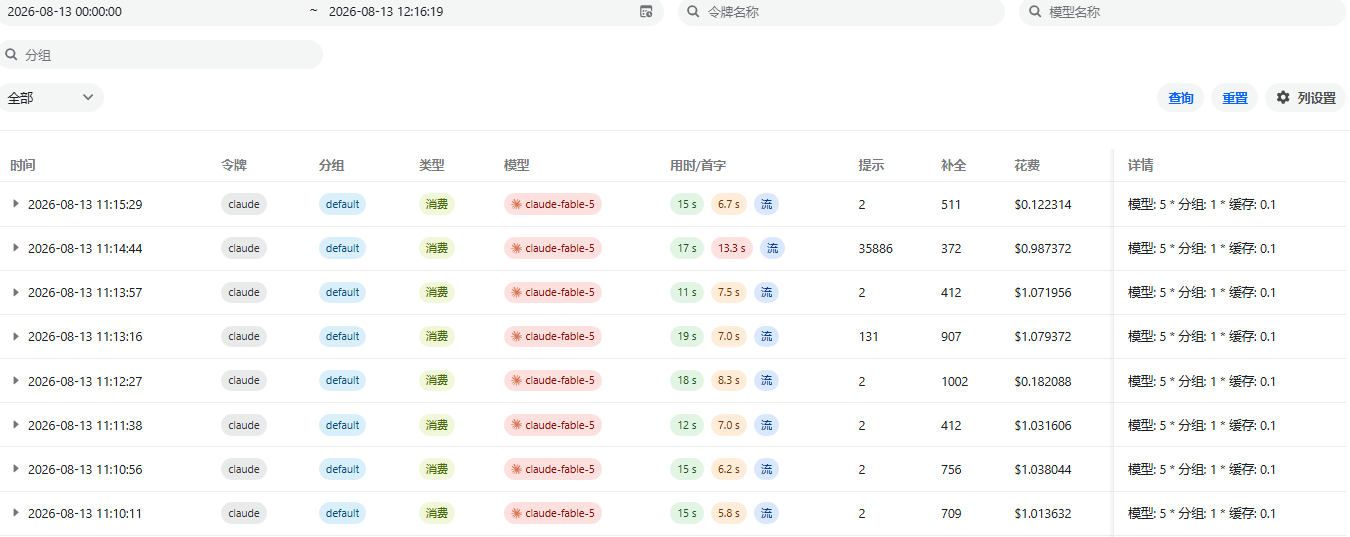
Task: Open the 全部 type dropdown
Action: pyautogui.click(x=51, y=98)
